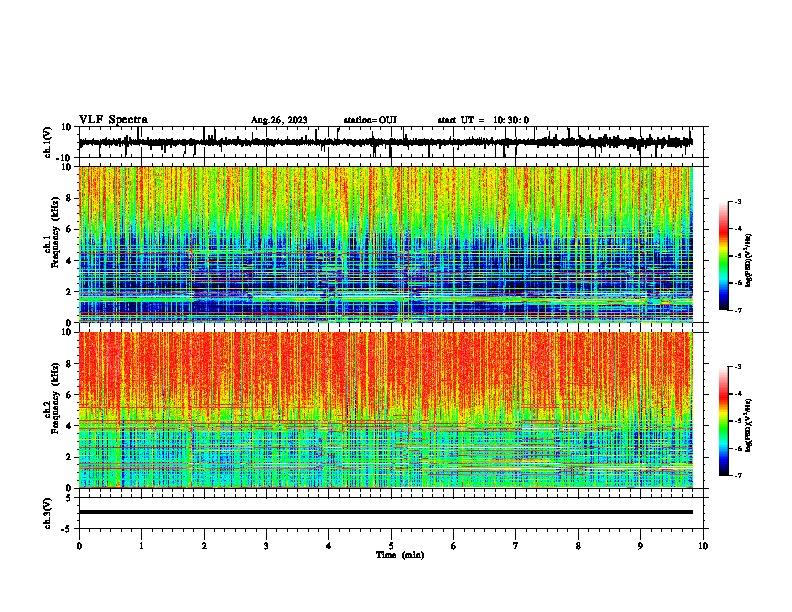Click the "2" kHz tick on ch.1 spectrogram
Viewport: 792px width, 612px height.
(x=69, y=292)
